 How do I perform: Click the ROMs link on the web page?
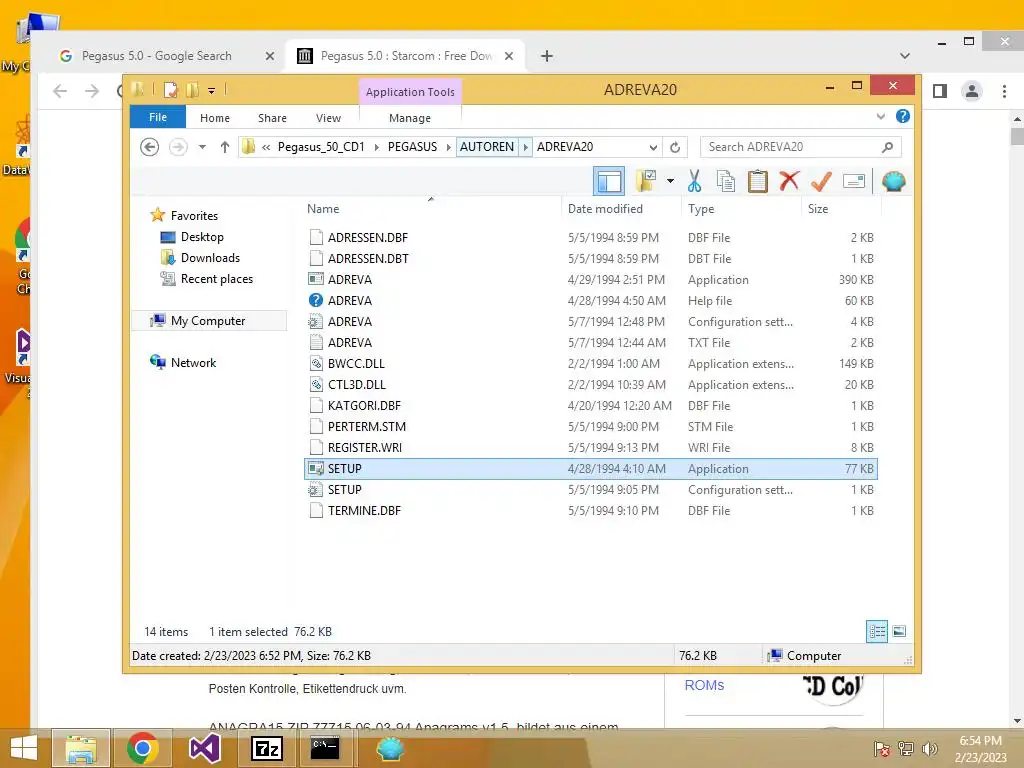(704, 685)
